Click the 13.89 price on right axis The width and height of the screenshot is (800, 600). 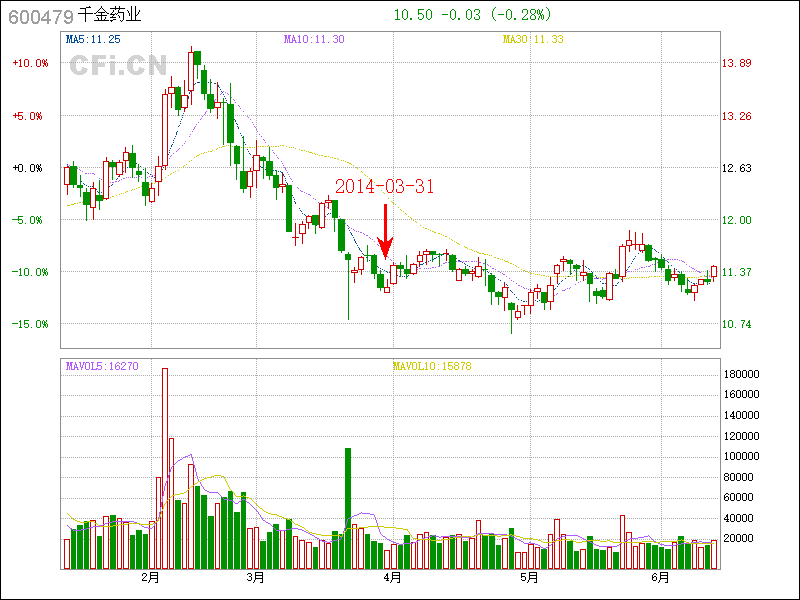(x=737, y=63)
